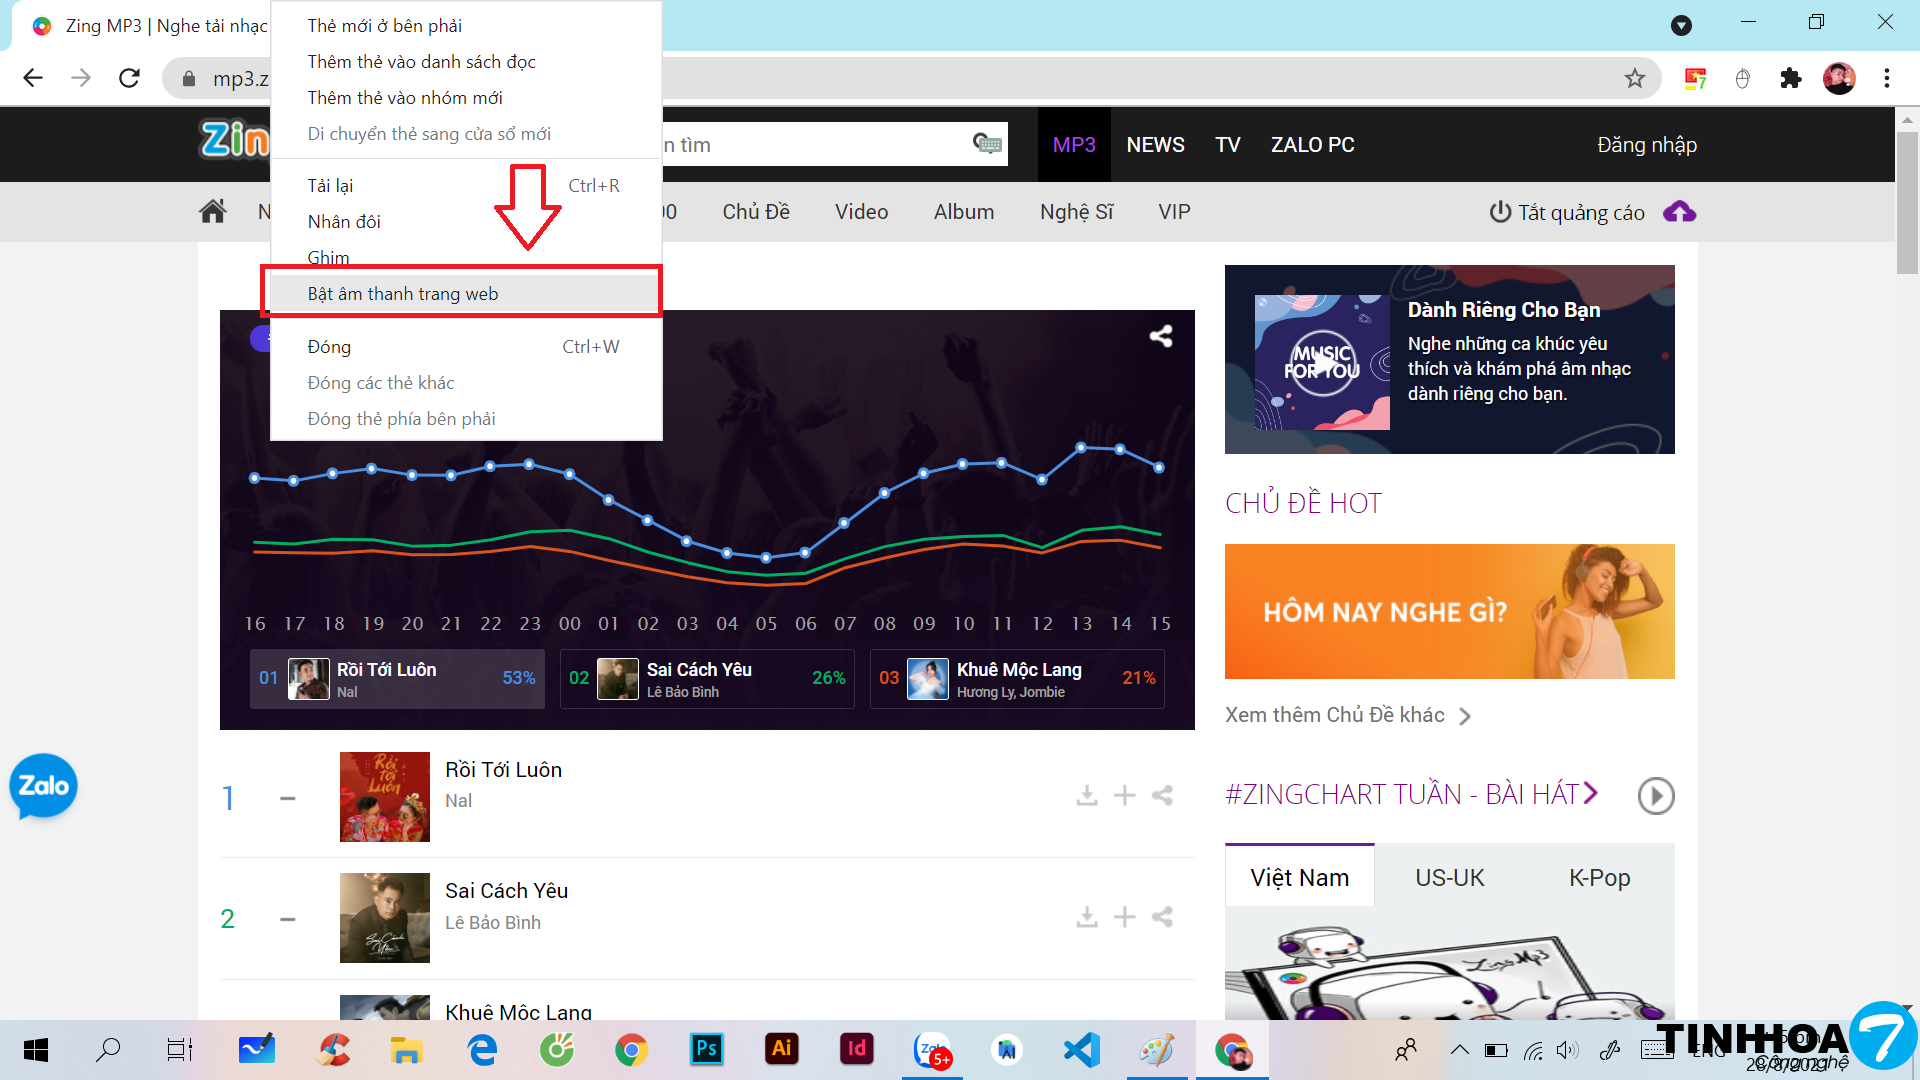Image resolution: width=1920 pixels, height=1080 pixels.
Task: Show hidden system tray icons
Action: (x=1459, y=1050)
